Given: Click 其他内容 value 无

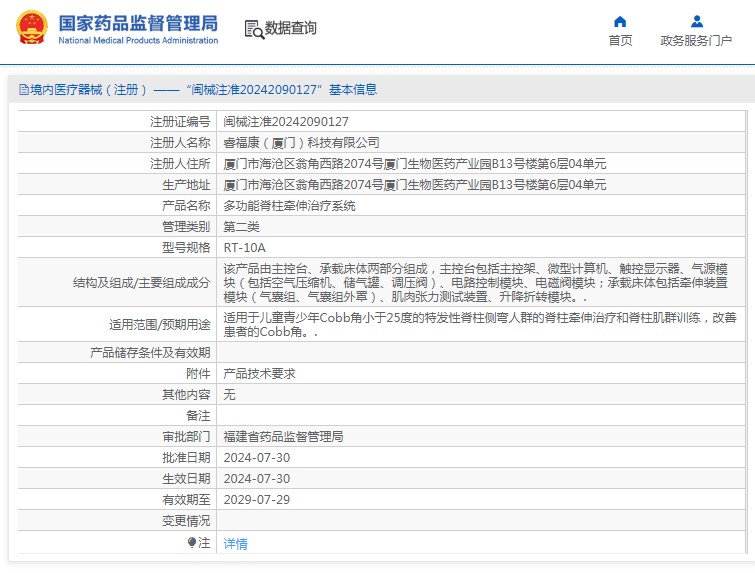Looking at the screenshot, I should click(230, 395).
